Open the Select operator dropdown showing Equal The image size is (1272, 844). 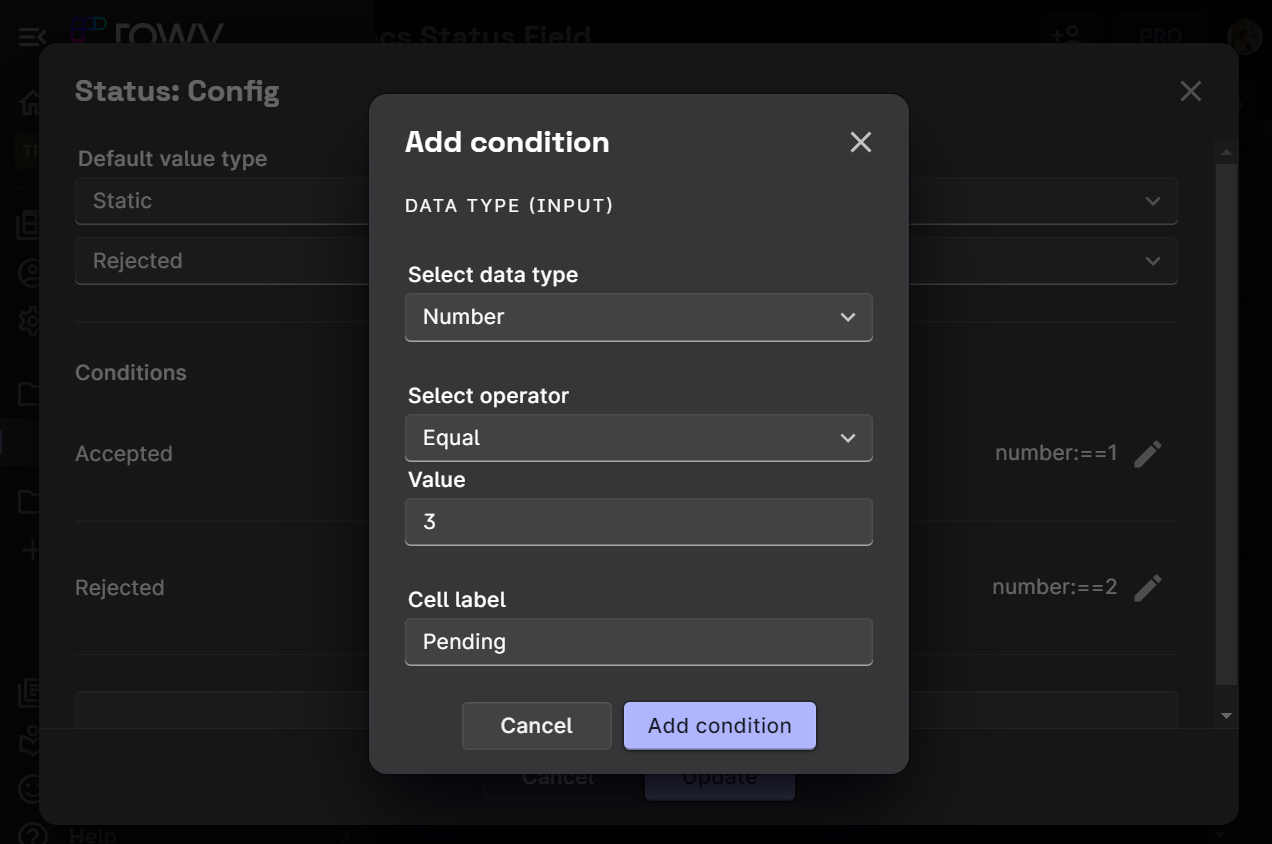[x=638, y=438]
